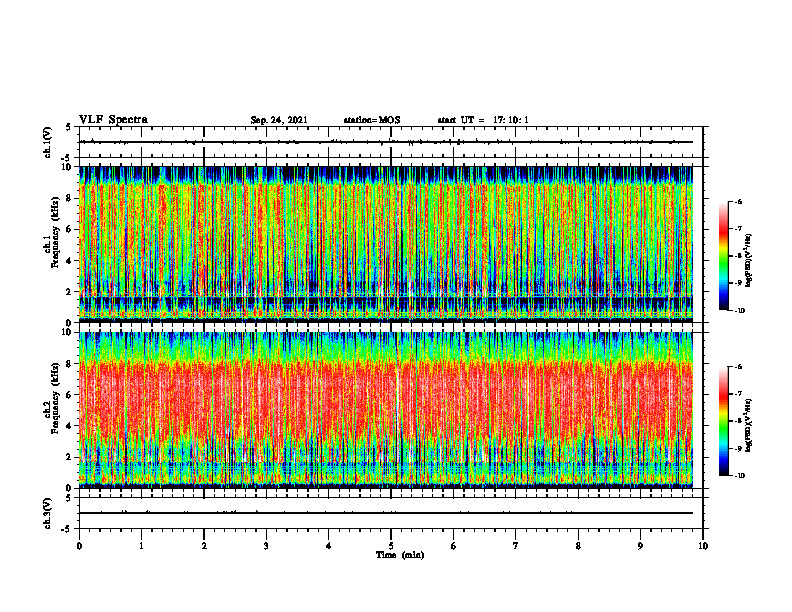792x612 pixels.
Task: Click the "Time (min)" axis label
Action: coord(400,555)
